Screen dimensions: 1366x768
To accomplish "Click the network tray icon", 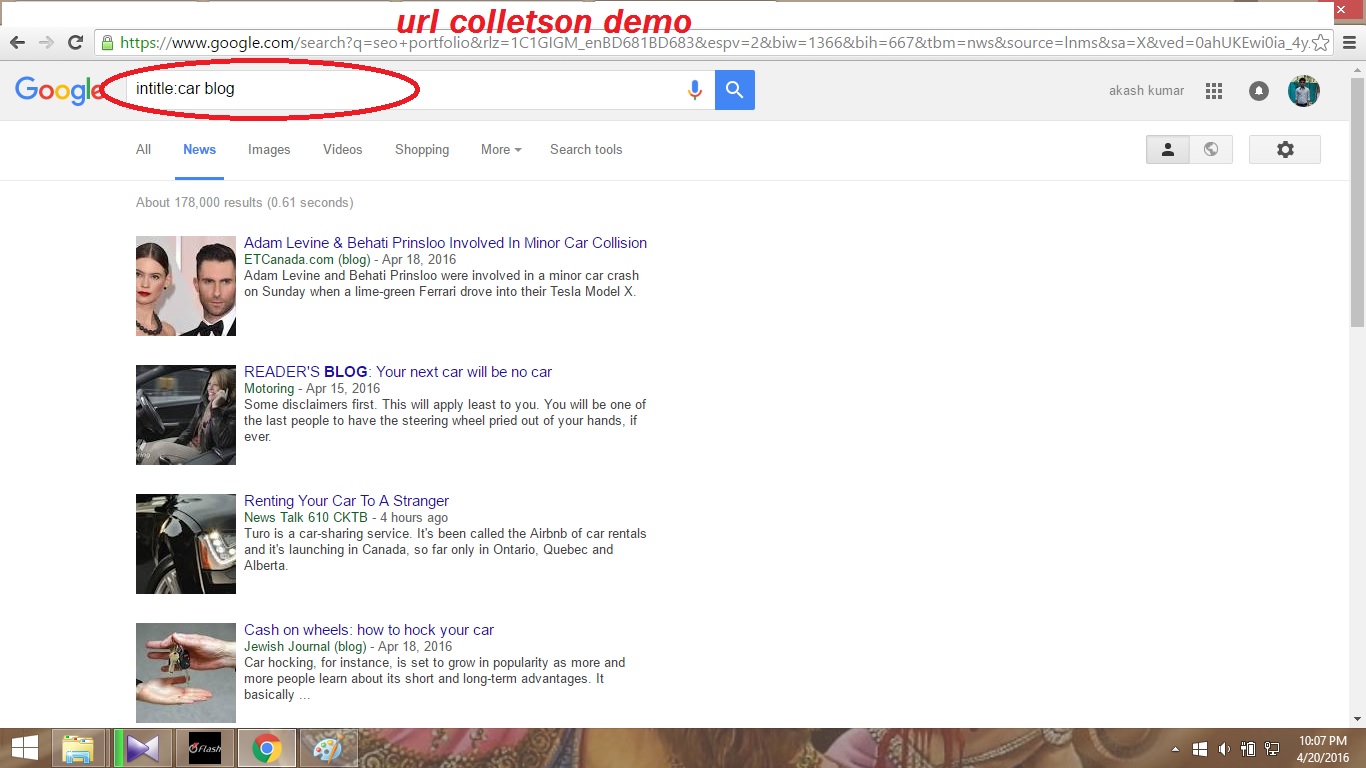I will click(1272, 749).
